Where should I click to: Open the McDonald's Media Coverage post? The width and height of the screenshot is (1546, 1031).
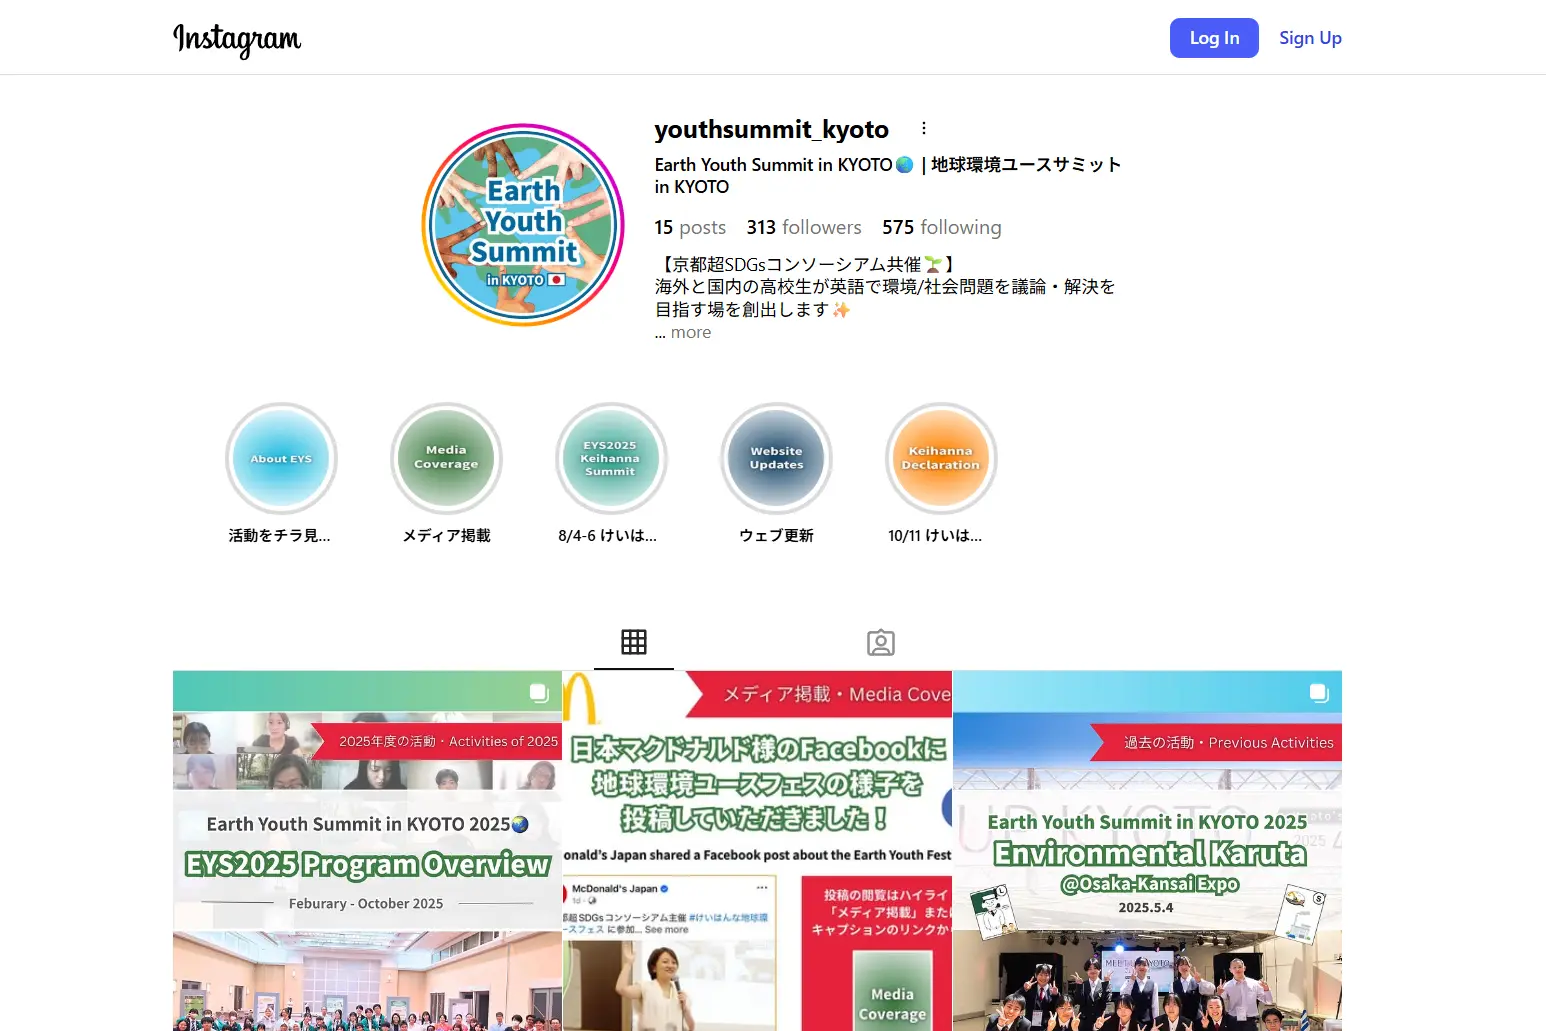click(x=757, y=850)
